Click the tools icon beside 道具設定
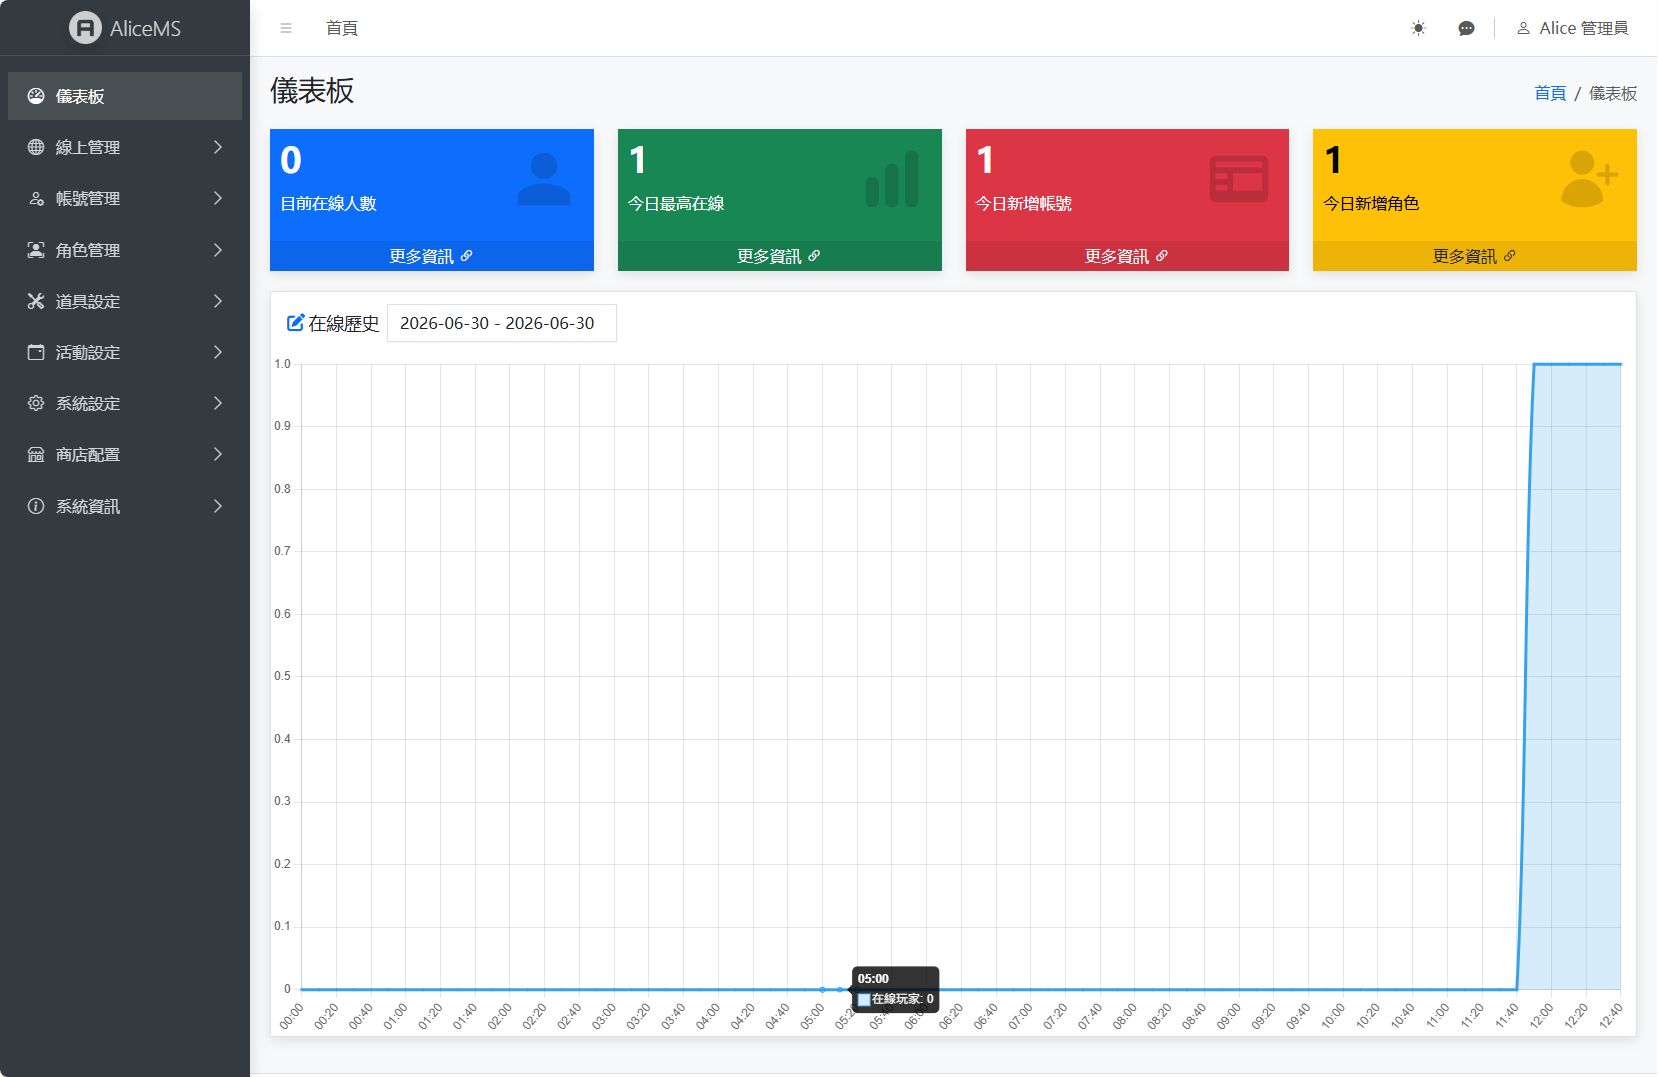 [x=36, y=301]
